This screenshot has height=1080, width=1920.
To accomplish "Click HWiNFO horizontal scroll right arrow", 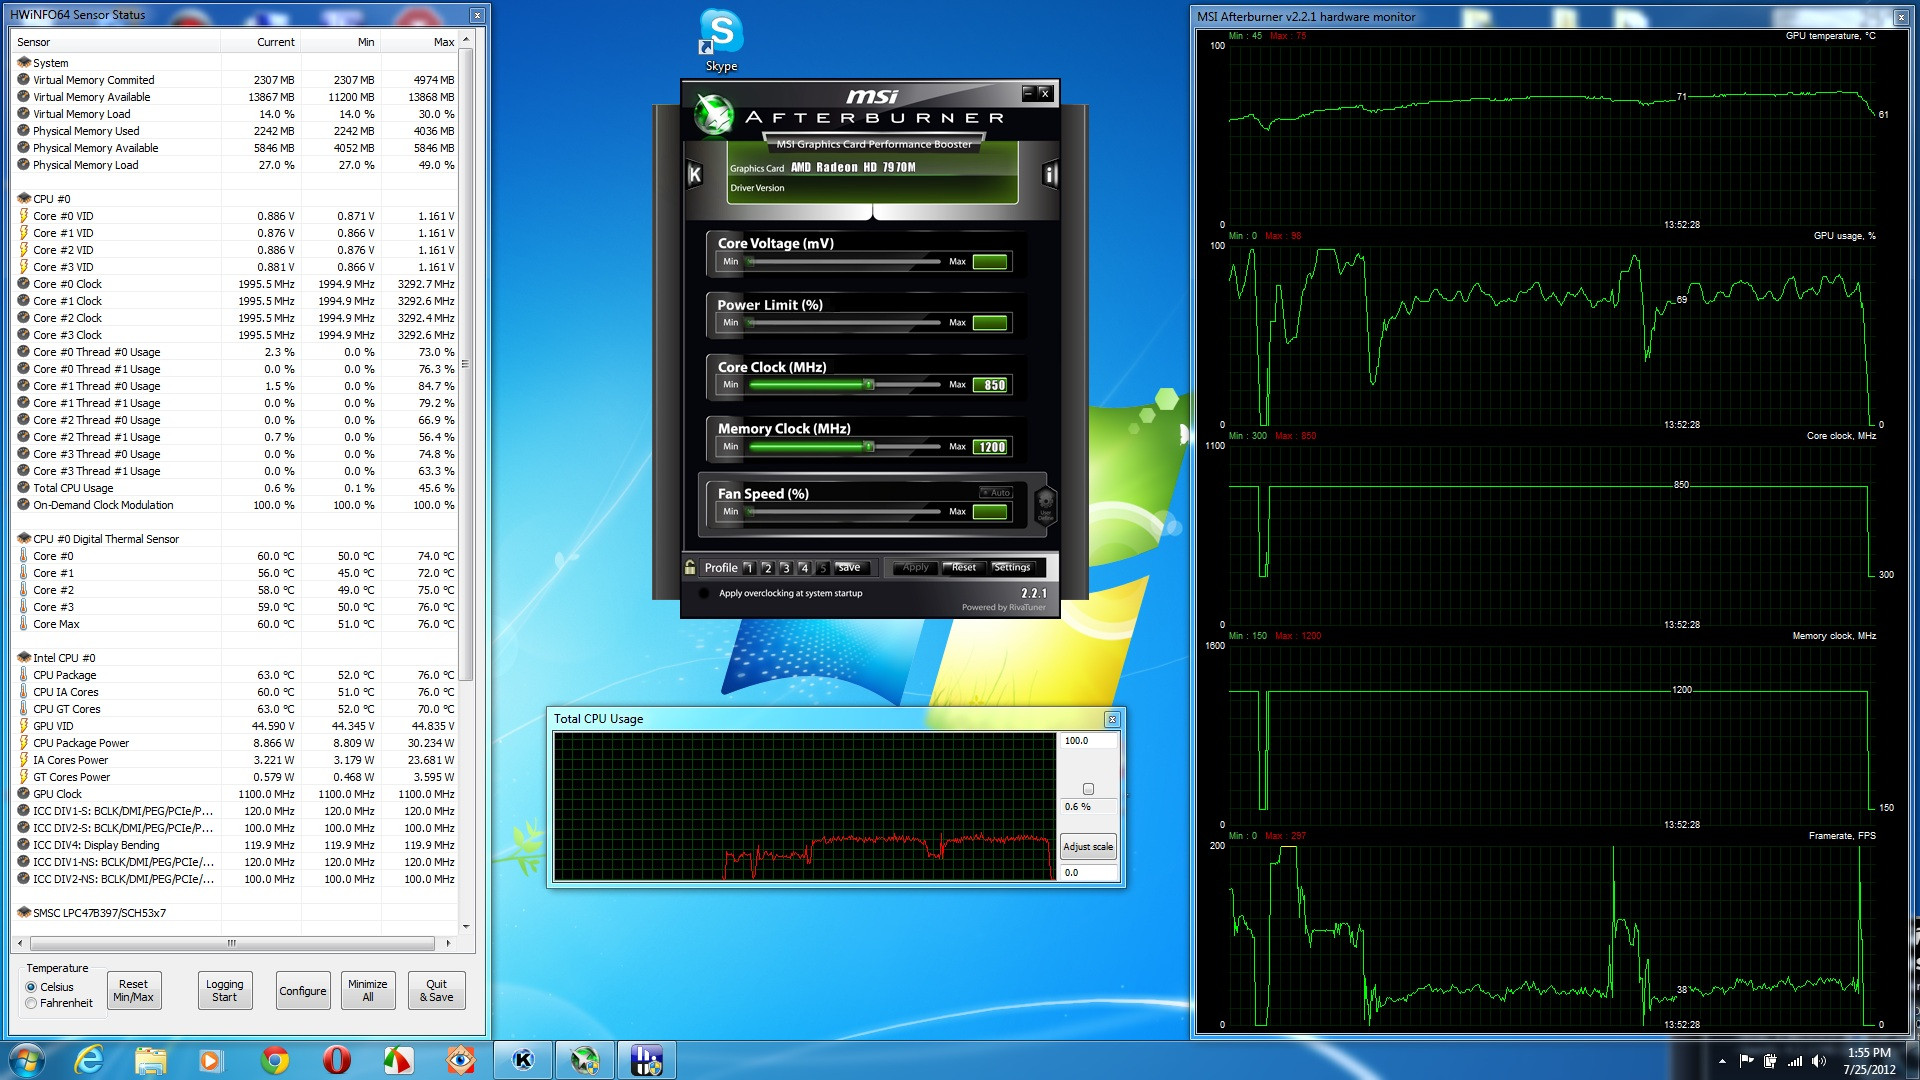I will click(448, 943).
